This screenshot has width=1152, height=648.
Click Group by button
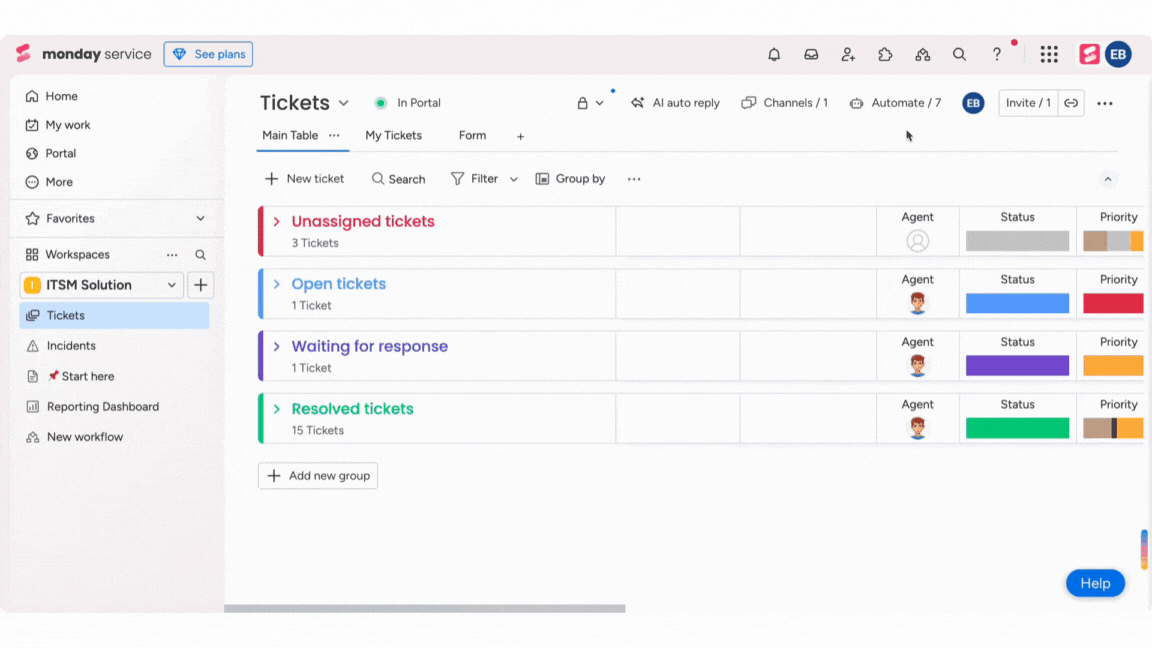[x=570, y=179]
